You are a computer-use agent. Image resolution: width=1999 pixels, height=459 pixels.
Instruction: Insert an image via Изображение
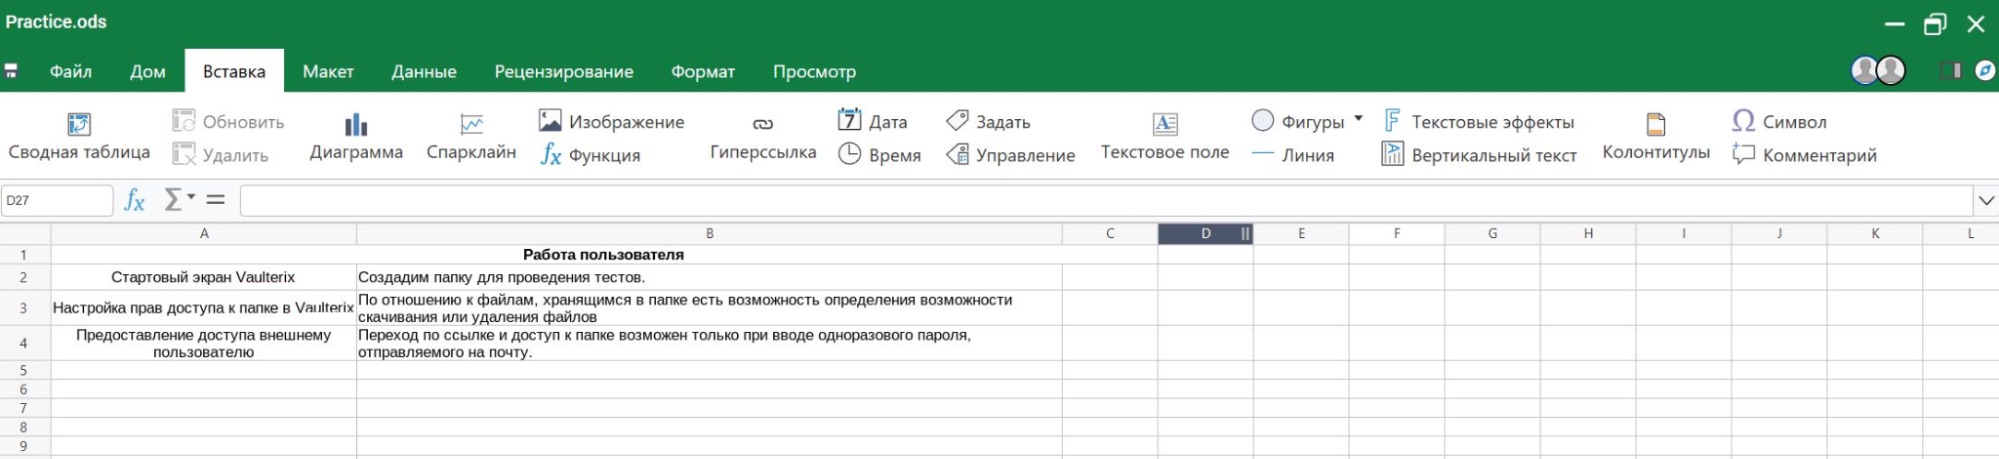(x=611, y=122)
